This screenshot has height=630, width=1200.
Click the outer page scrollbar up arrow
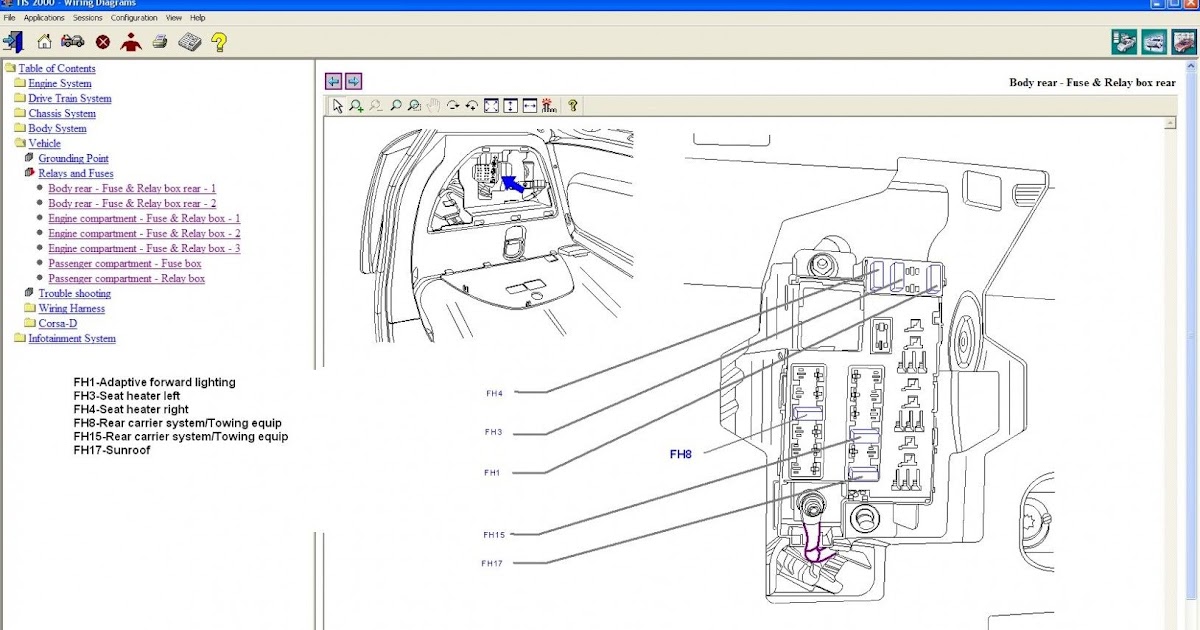coord(1193,67)
